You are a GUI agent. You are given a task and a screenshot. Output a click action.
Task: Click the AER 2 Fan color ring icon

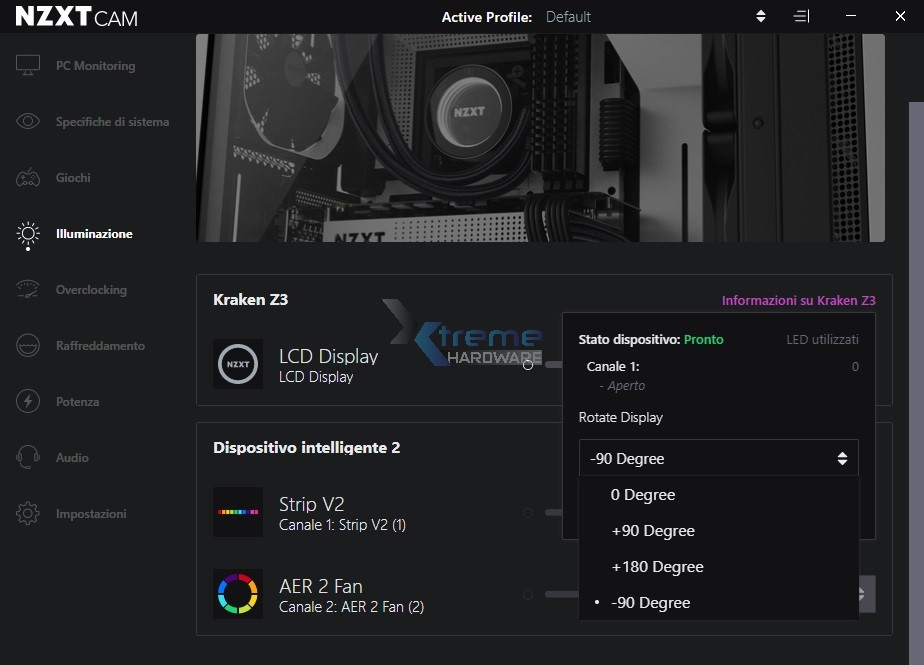pyautogui.click(x=238, y=594)
